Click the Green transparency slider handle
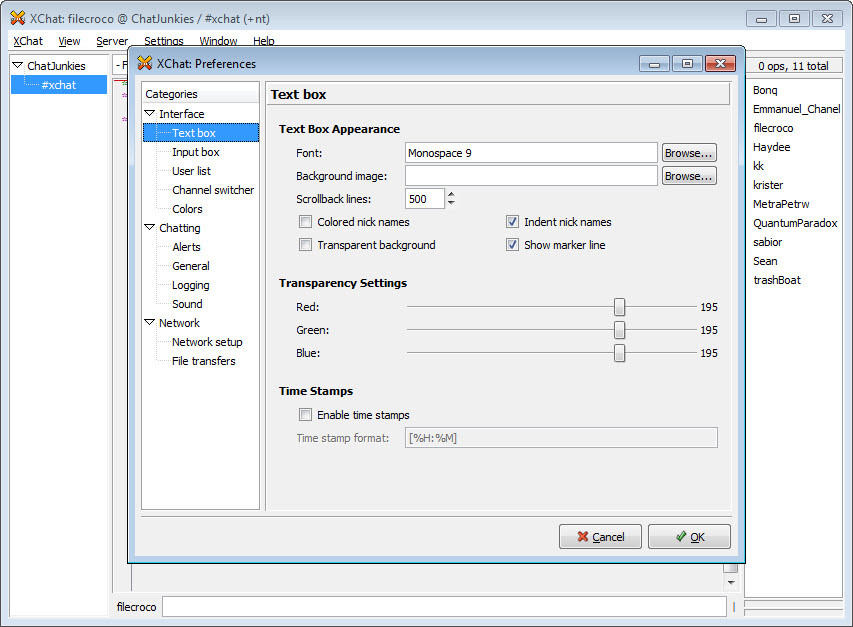Screen dimensions: 853x627 (619, 330)
